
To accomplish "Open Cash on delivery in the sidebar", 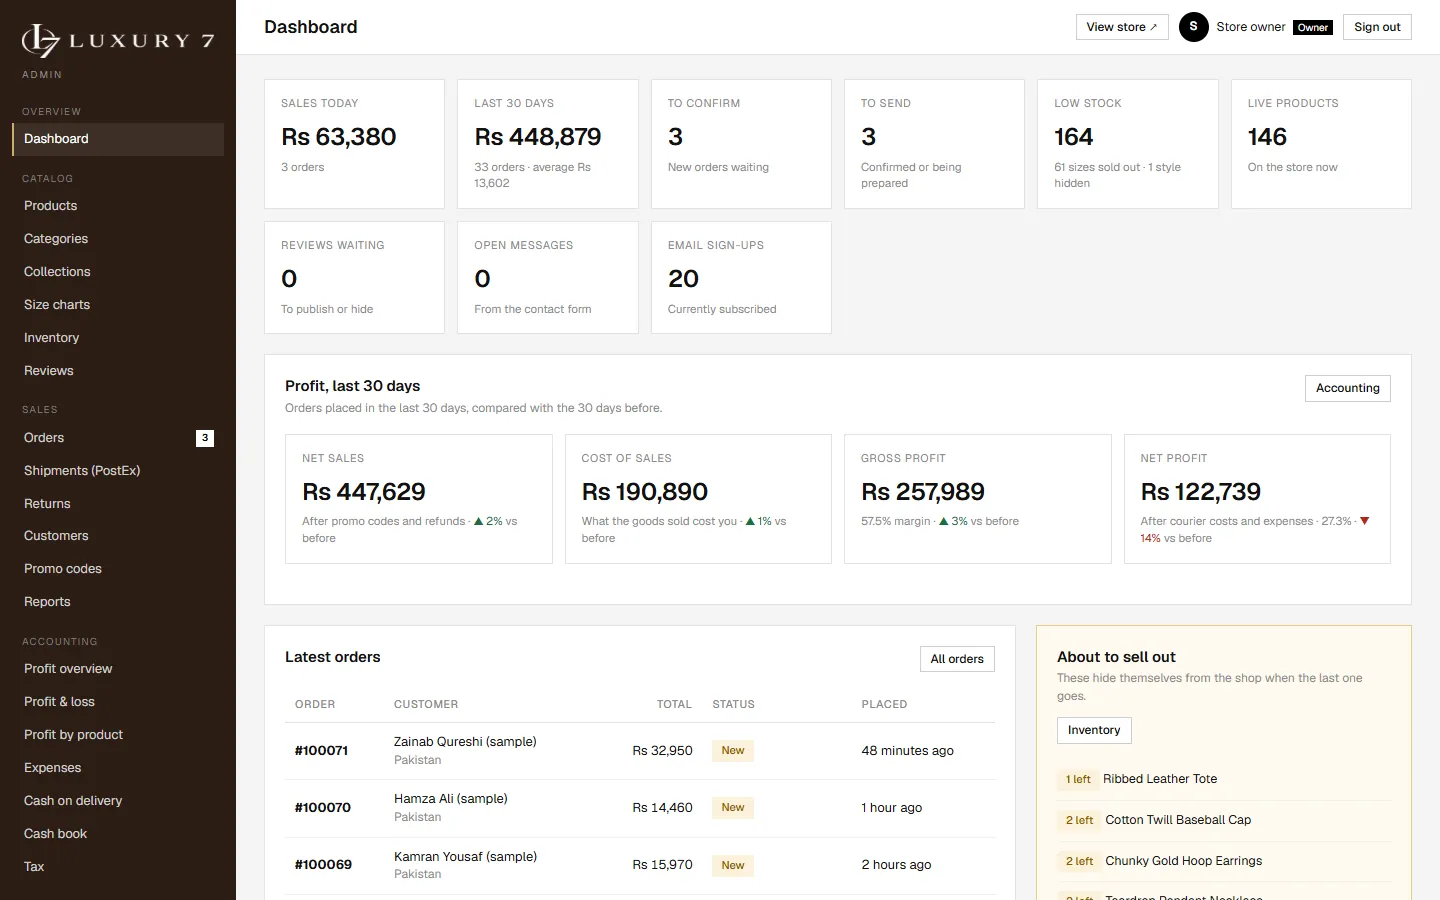I will [x=118, y=801].
